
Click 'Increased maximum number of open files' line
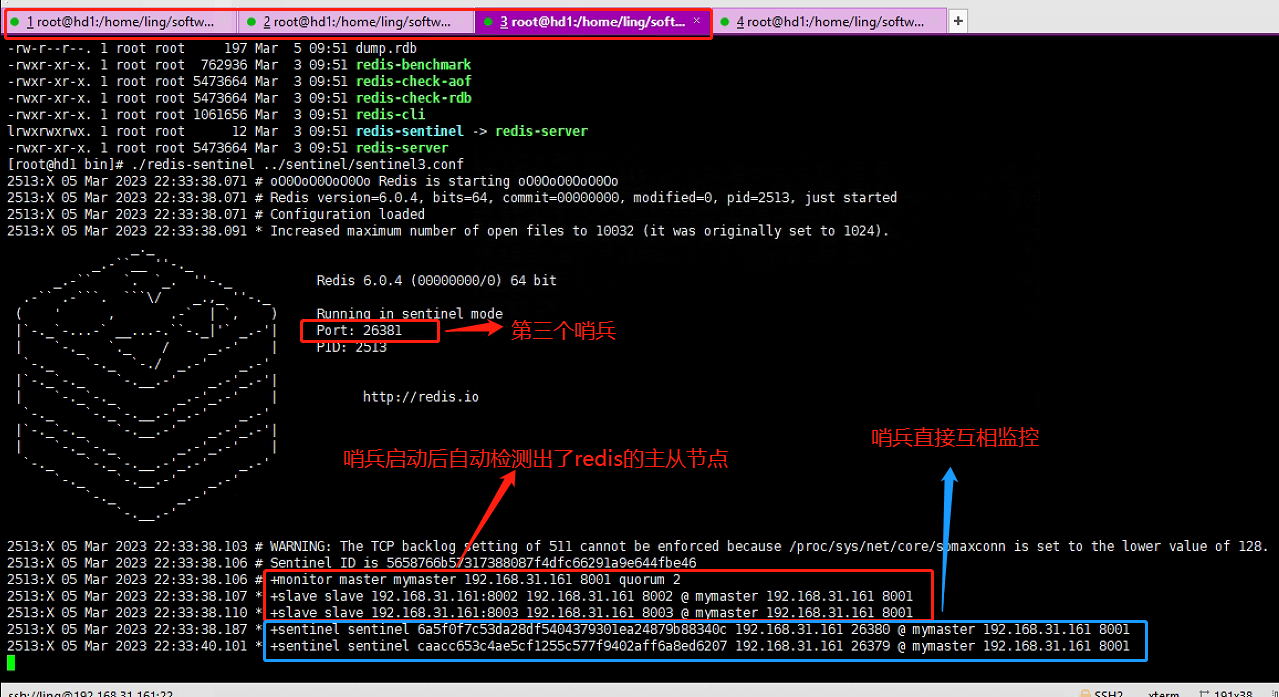coord(579,231)
